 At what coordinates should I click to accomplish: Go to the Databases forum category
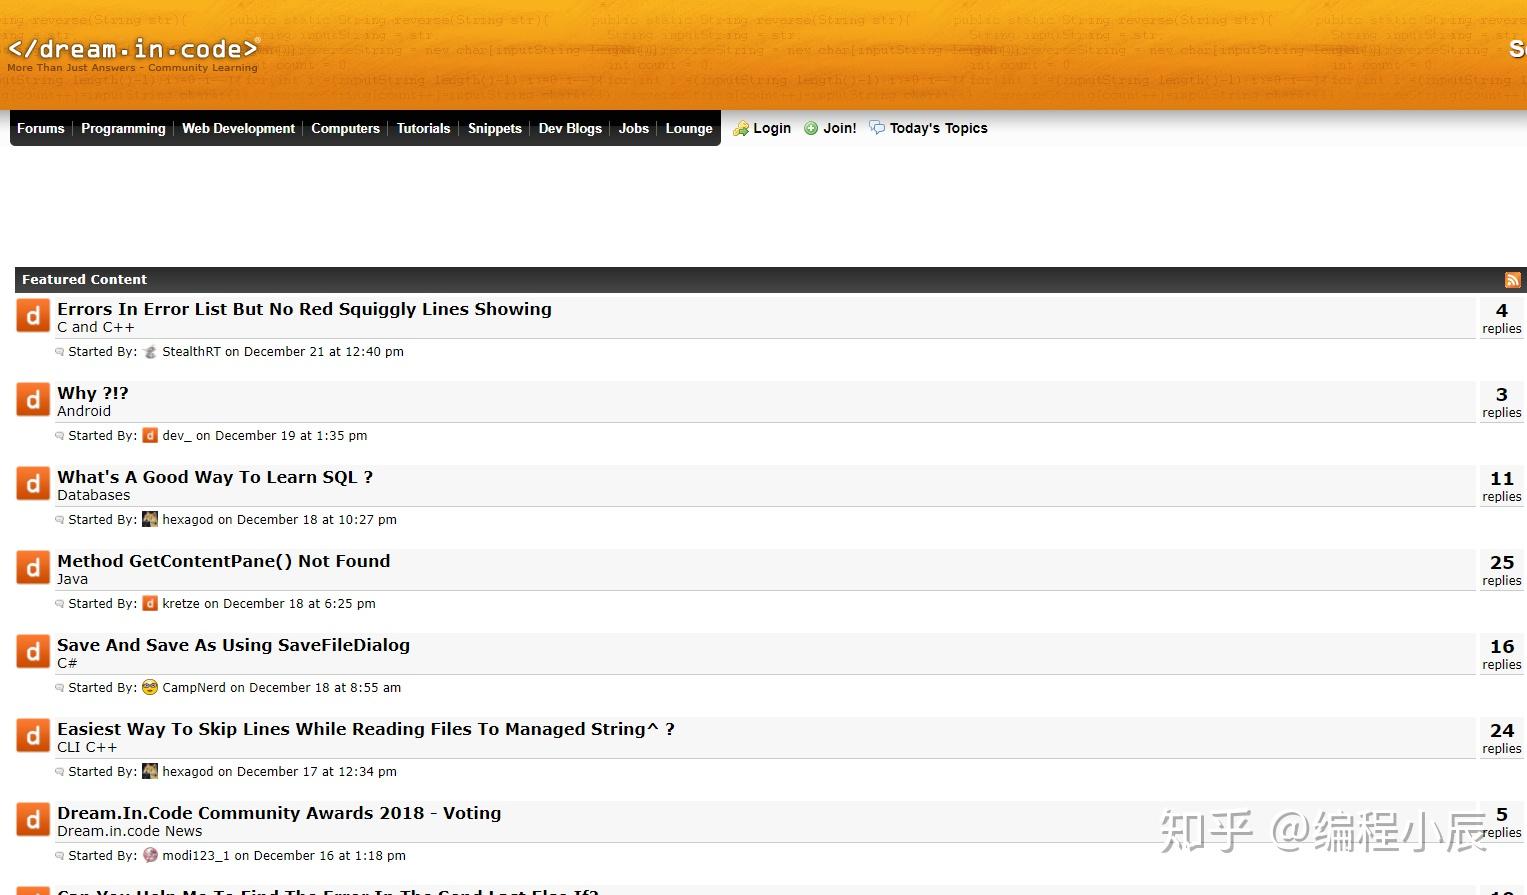point(94,495)
